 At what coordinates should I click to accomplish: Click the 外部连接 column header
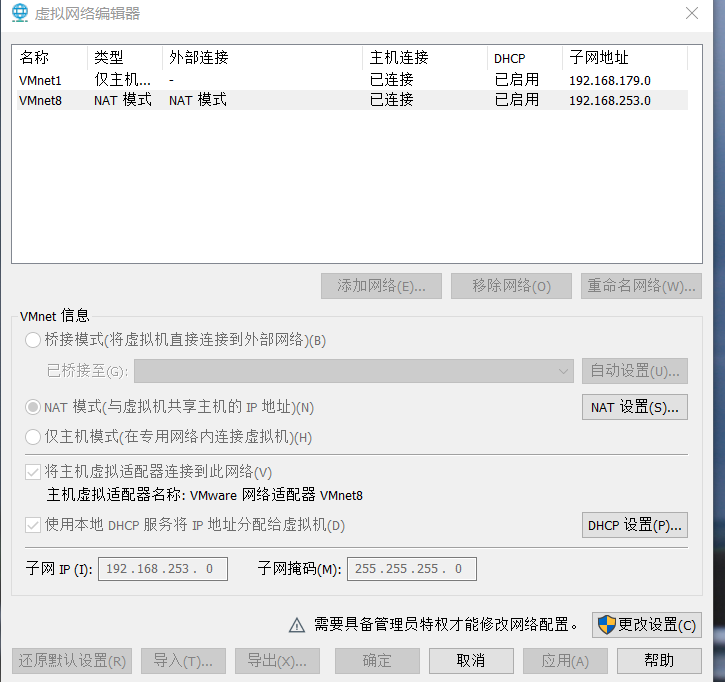262,58
